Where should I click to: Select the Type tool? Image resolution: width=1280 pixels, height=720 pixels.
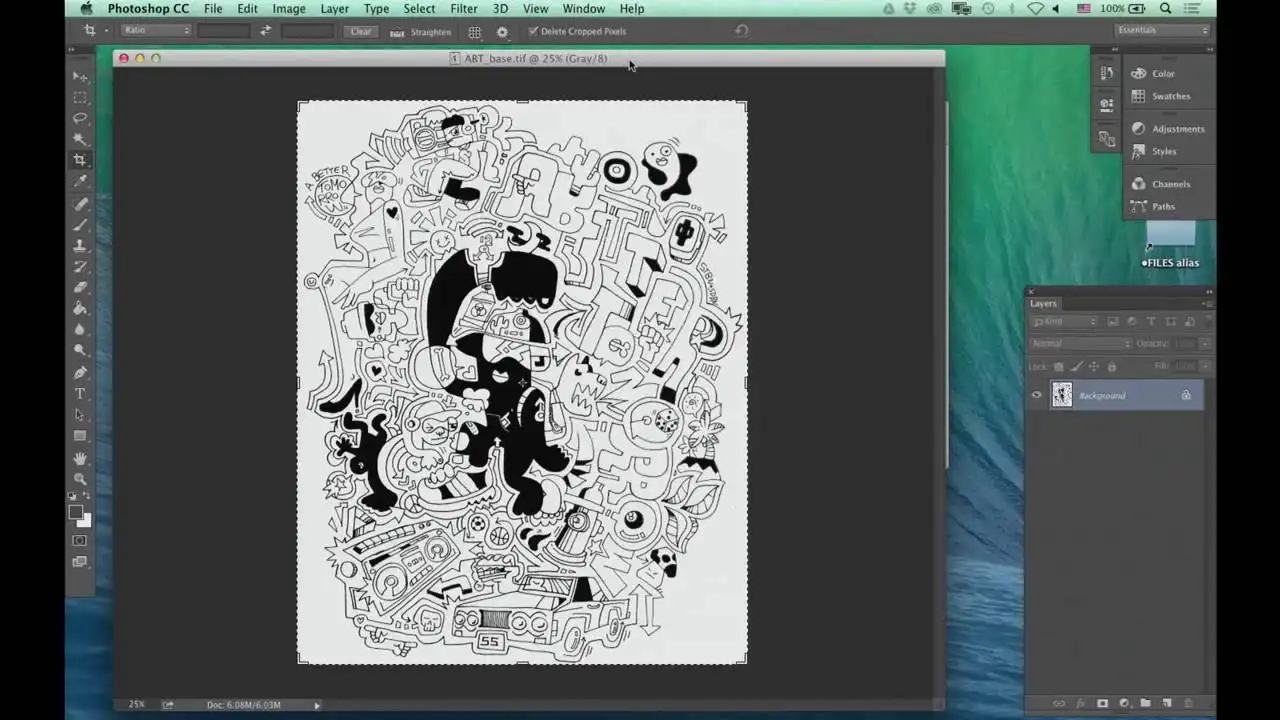point(79,393)
